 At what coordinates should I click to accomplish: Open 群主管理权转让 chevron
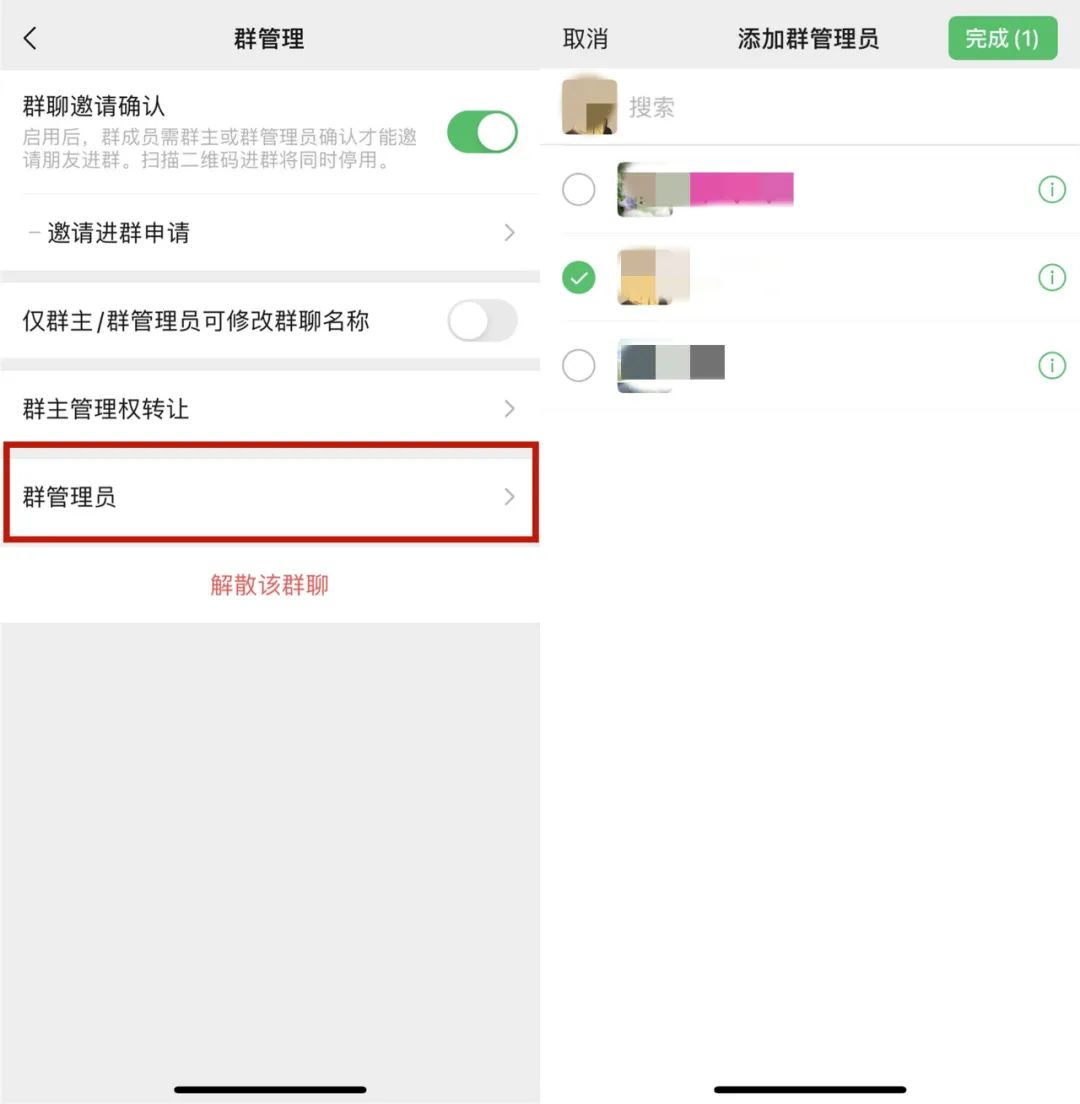pos(510,408)
